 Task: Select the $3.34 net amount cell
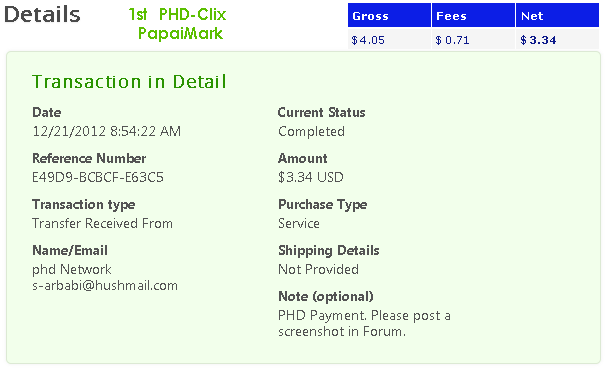[557, 40]
